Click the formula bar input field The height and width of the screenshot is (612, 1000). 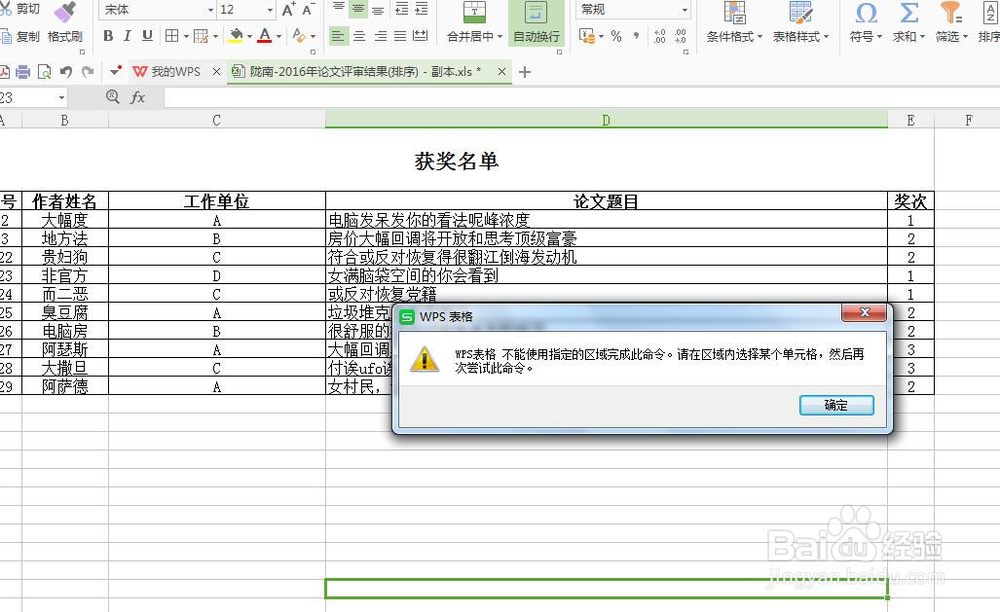click(582, 98)
